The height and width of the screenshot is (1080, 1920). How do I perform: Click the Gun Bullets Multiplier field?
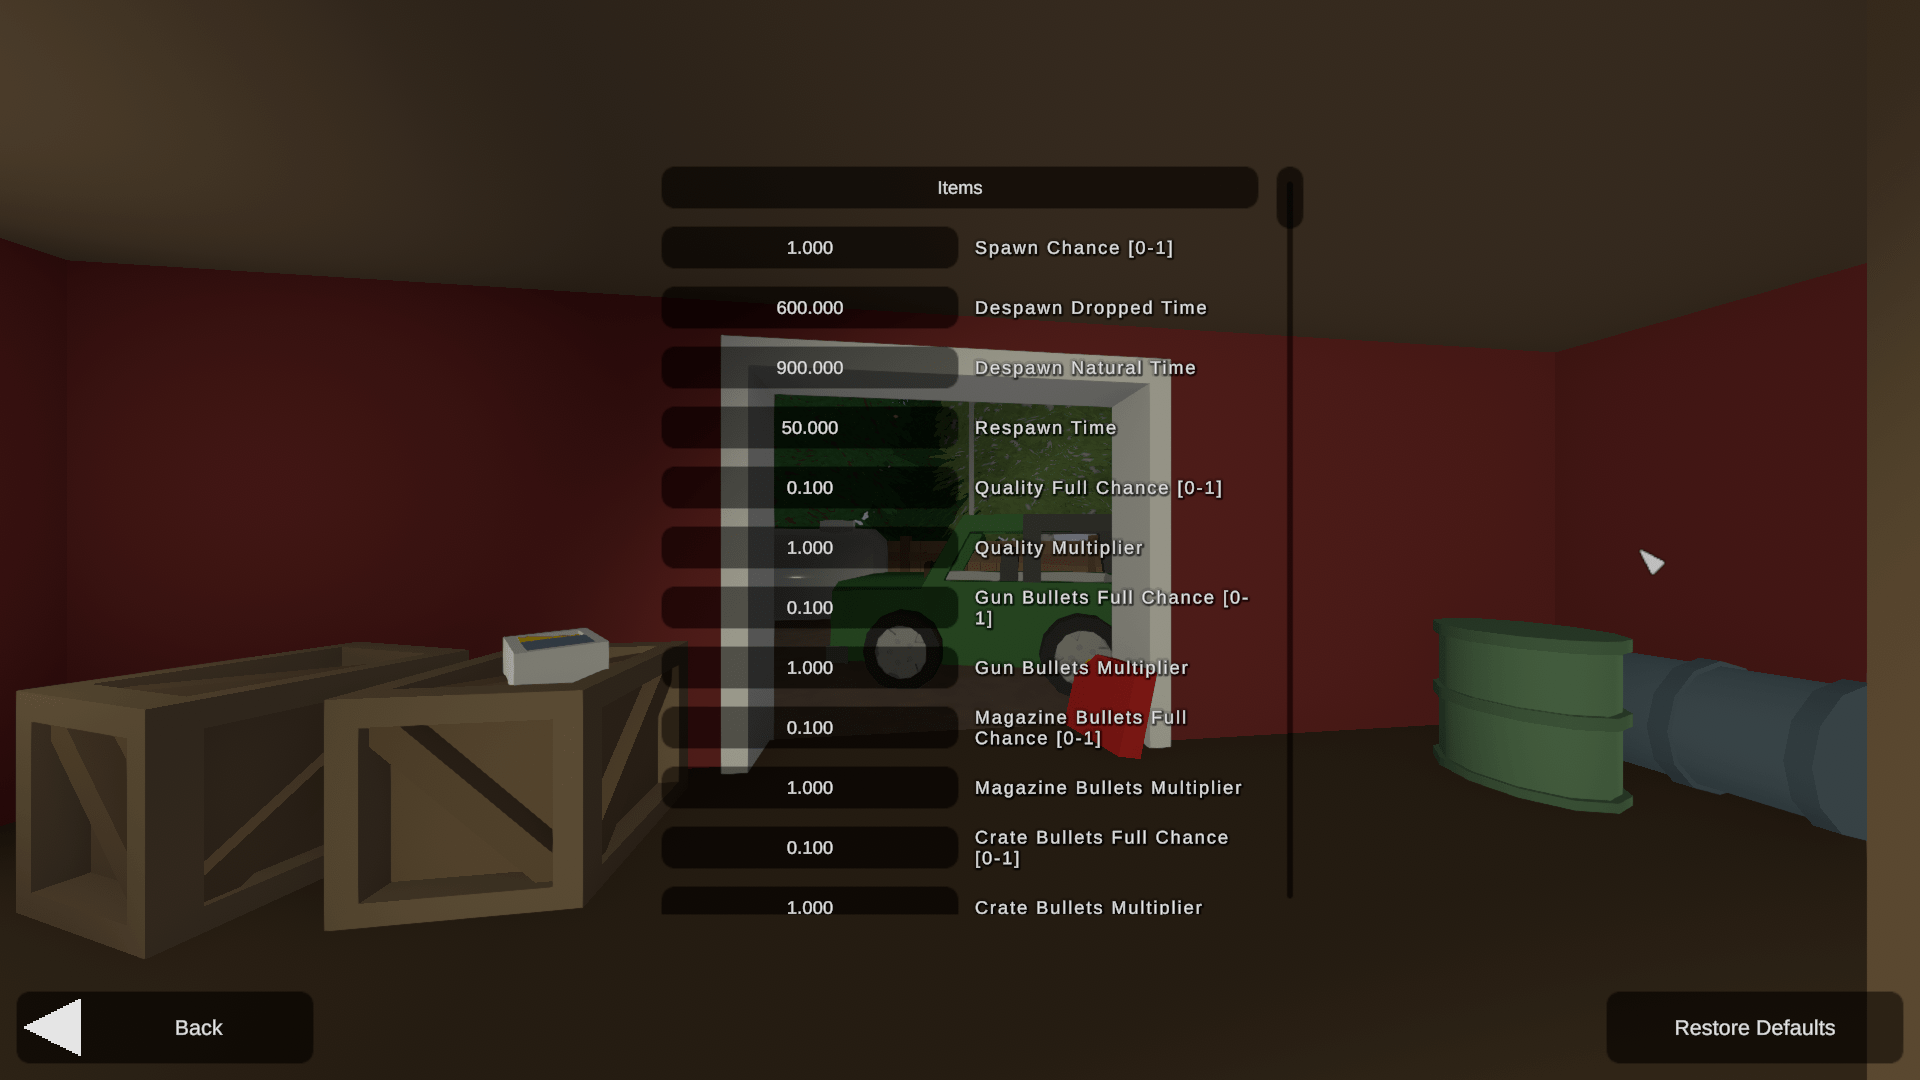(810, 667)
